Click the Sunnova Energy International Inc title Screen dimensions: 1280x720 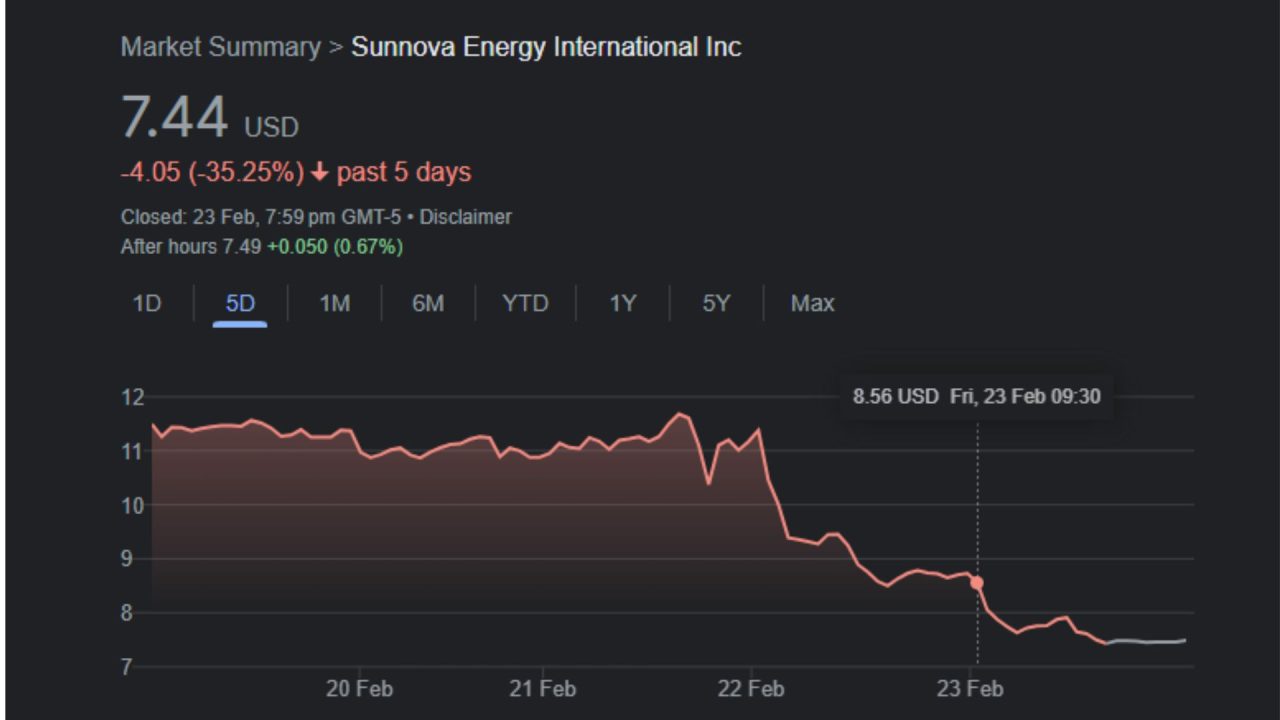(546, 47)
